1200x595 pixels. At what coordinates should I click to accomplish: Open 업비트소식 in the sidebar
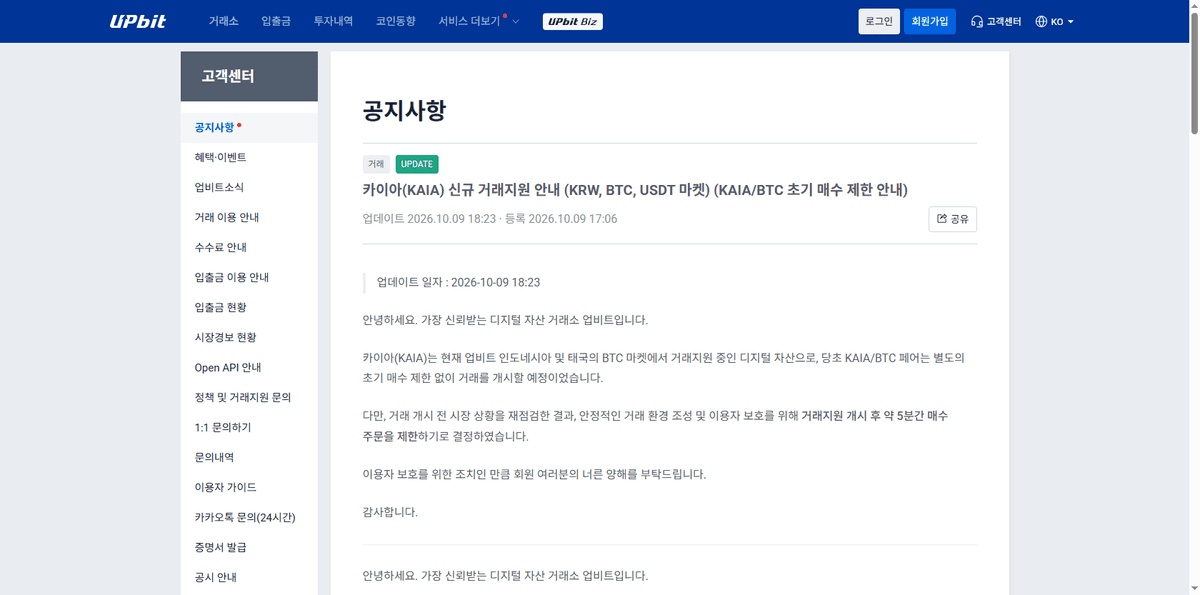[249, 187]
